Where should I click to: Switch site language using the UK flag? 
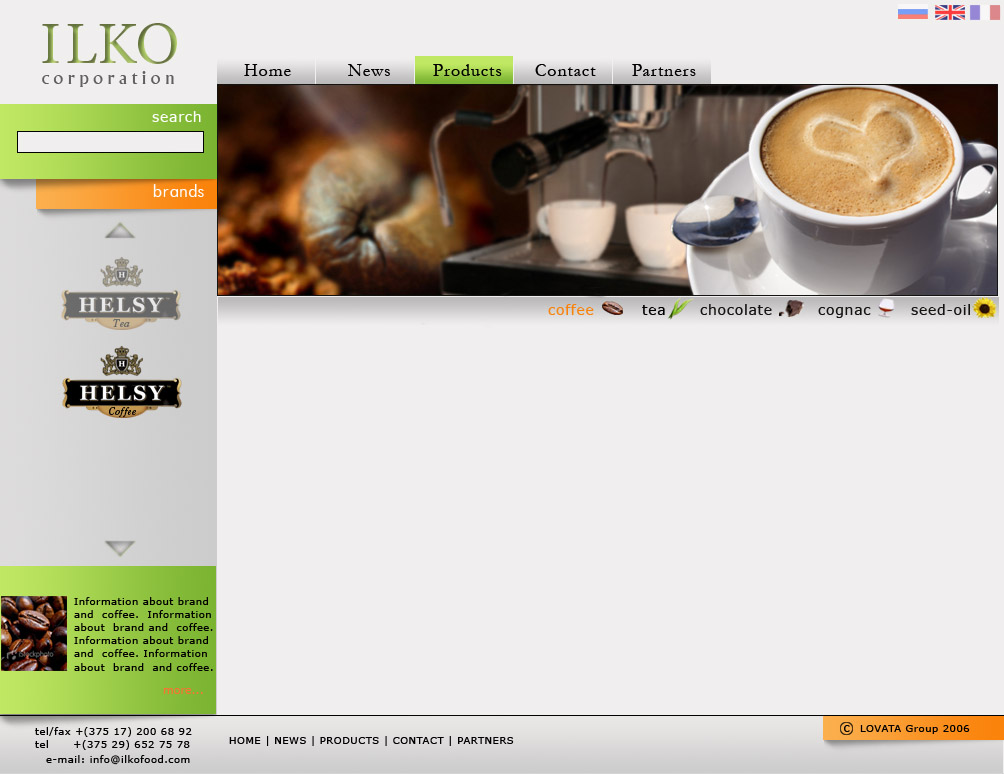[x=948, y=11]
